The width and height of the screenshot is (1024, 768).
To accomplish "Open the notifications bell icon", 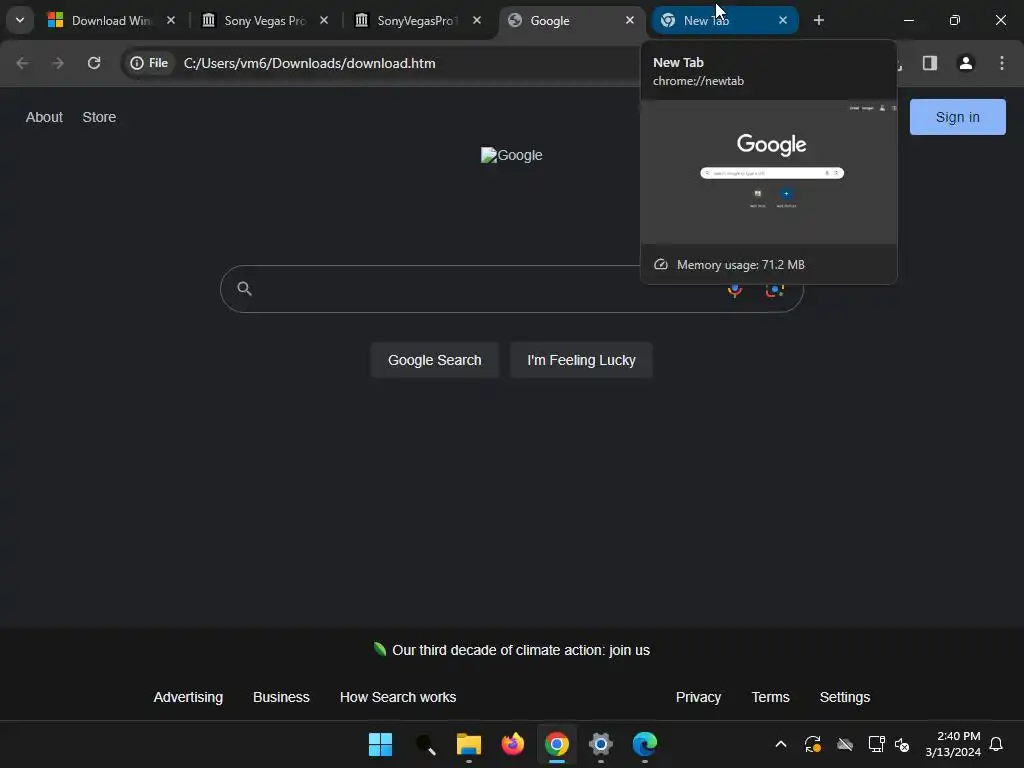I will coord(997,744).
